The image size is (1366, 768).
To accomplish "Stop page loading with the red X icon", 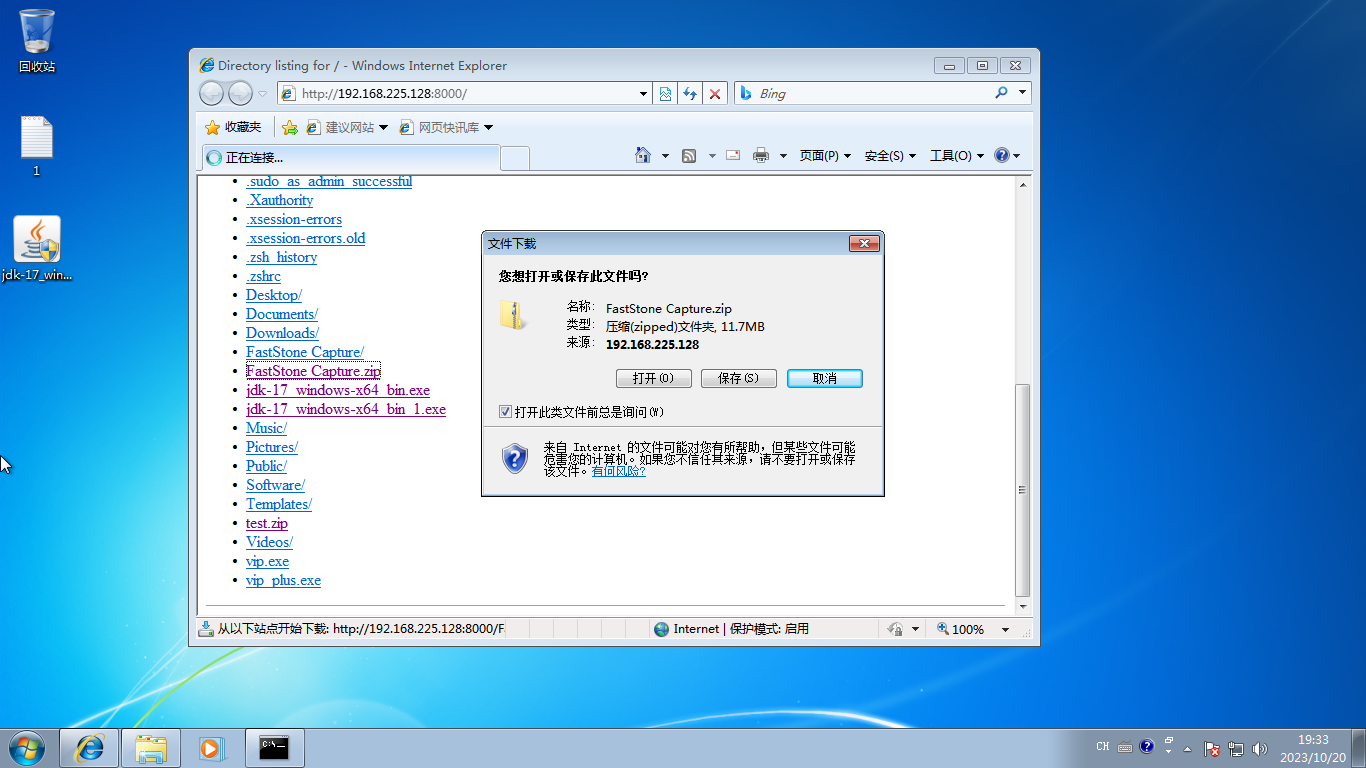I will pos(714,93).
